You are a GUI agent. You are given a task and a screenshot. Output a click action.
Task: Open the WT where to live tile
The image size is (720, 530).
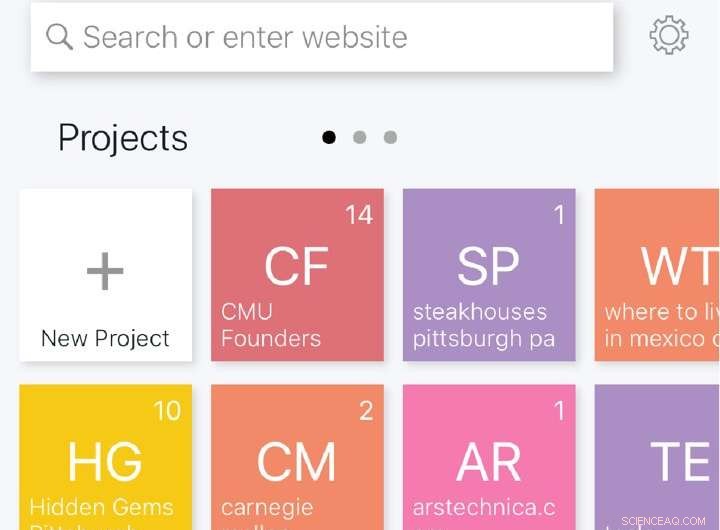click(657, 275)
